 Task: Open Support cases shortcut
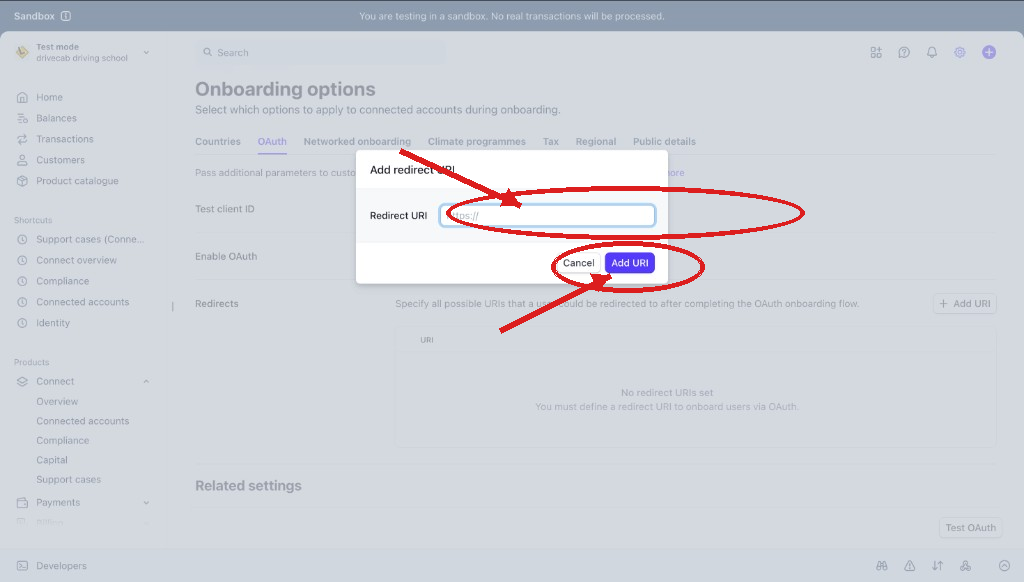pyautogui.click(x=90, y=239)
